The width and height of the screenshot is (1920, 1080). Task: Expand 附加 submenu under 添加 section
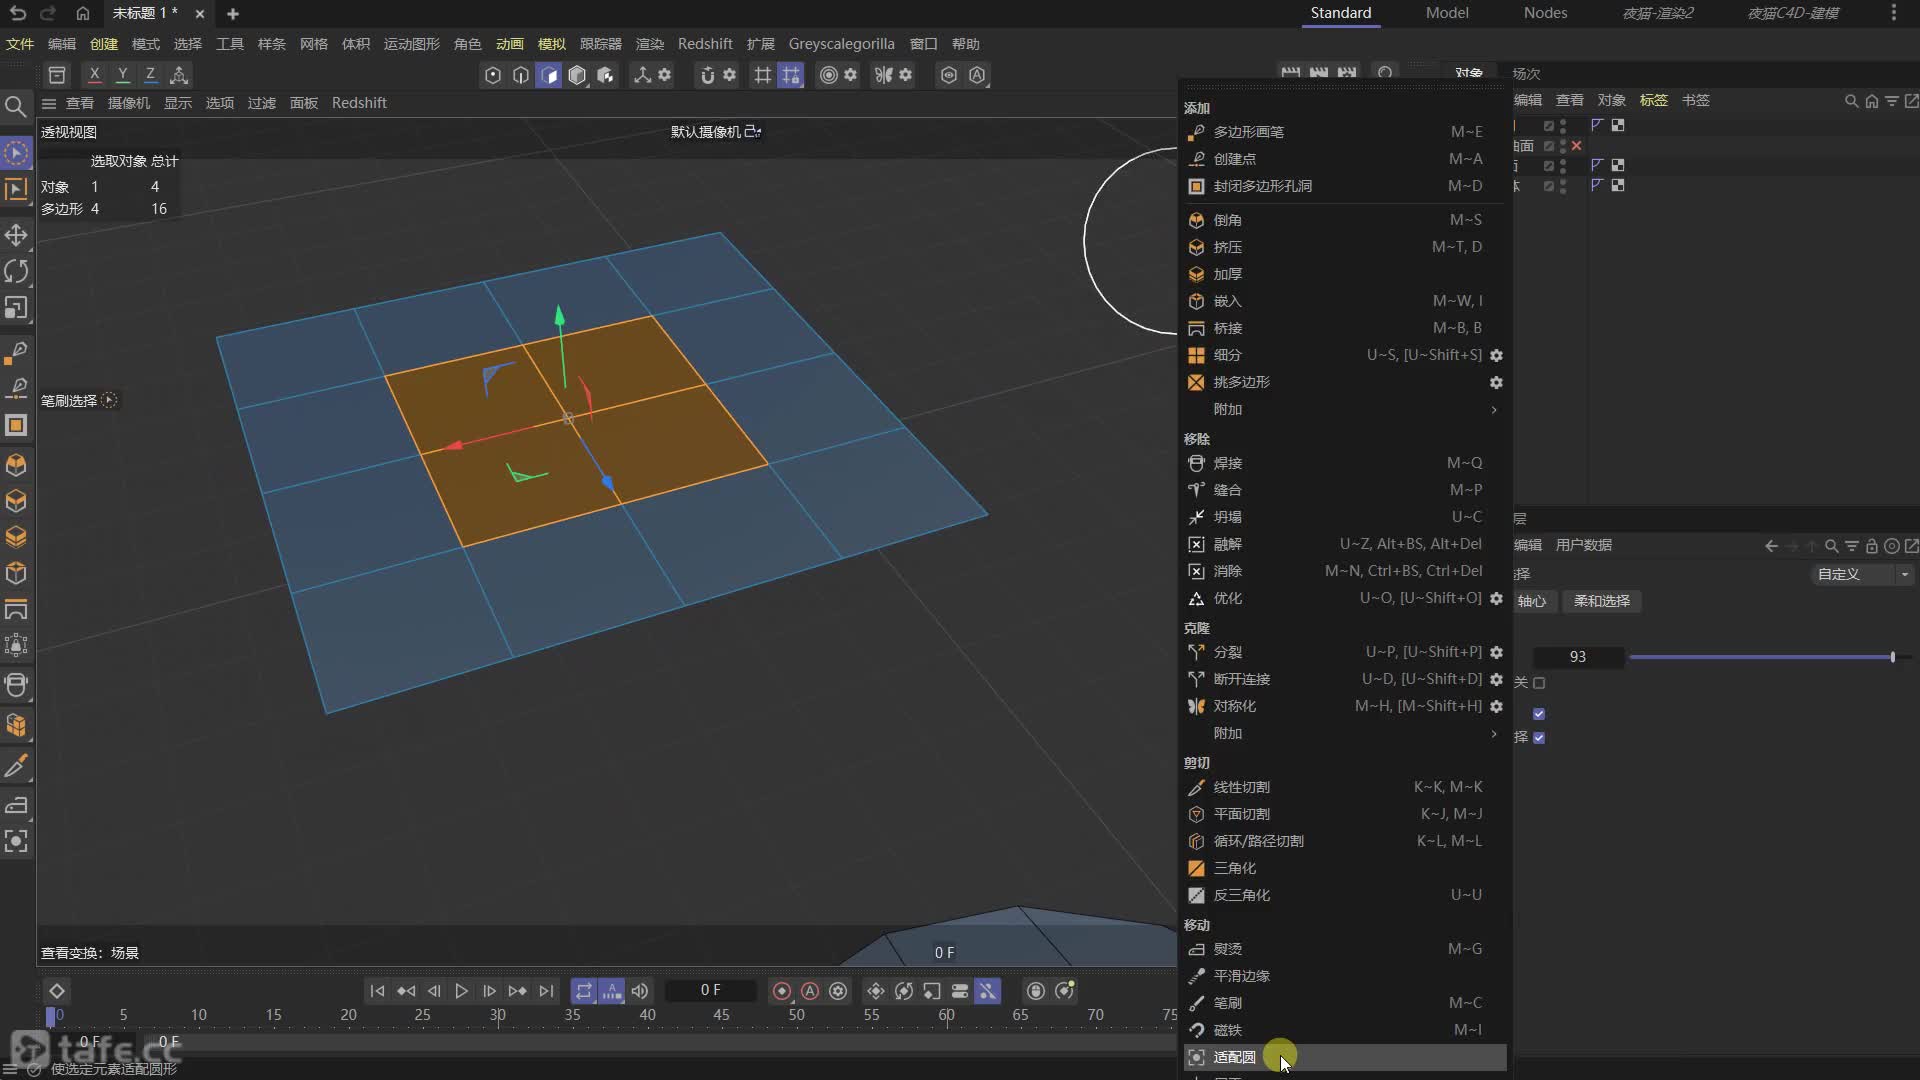1344,409
